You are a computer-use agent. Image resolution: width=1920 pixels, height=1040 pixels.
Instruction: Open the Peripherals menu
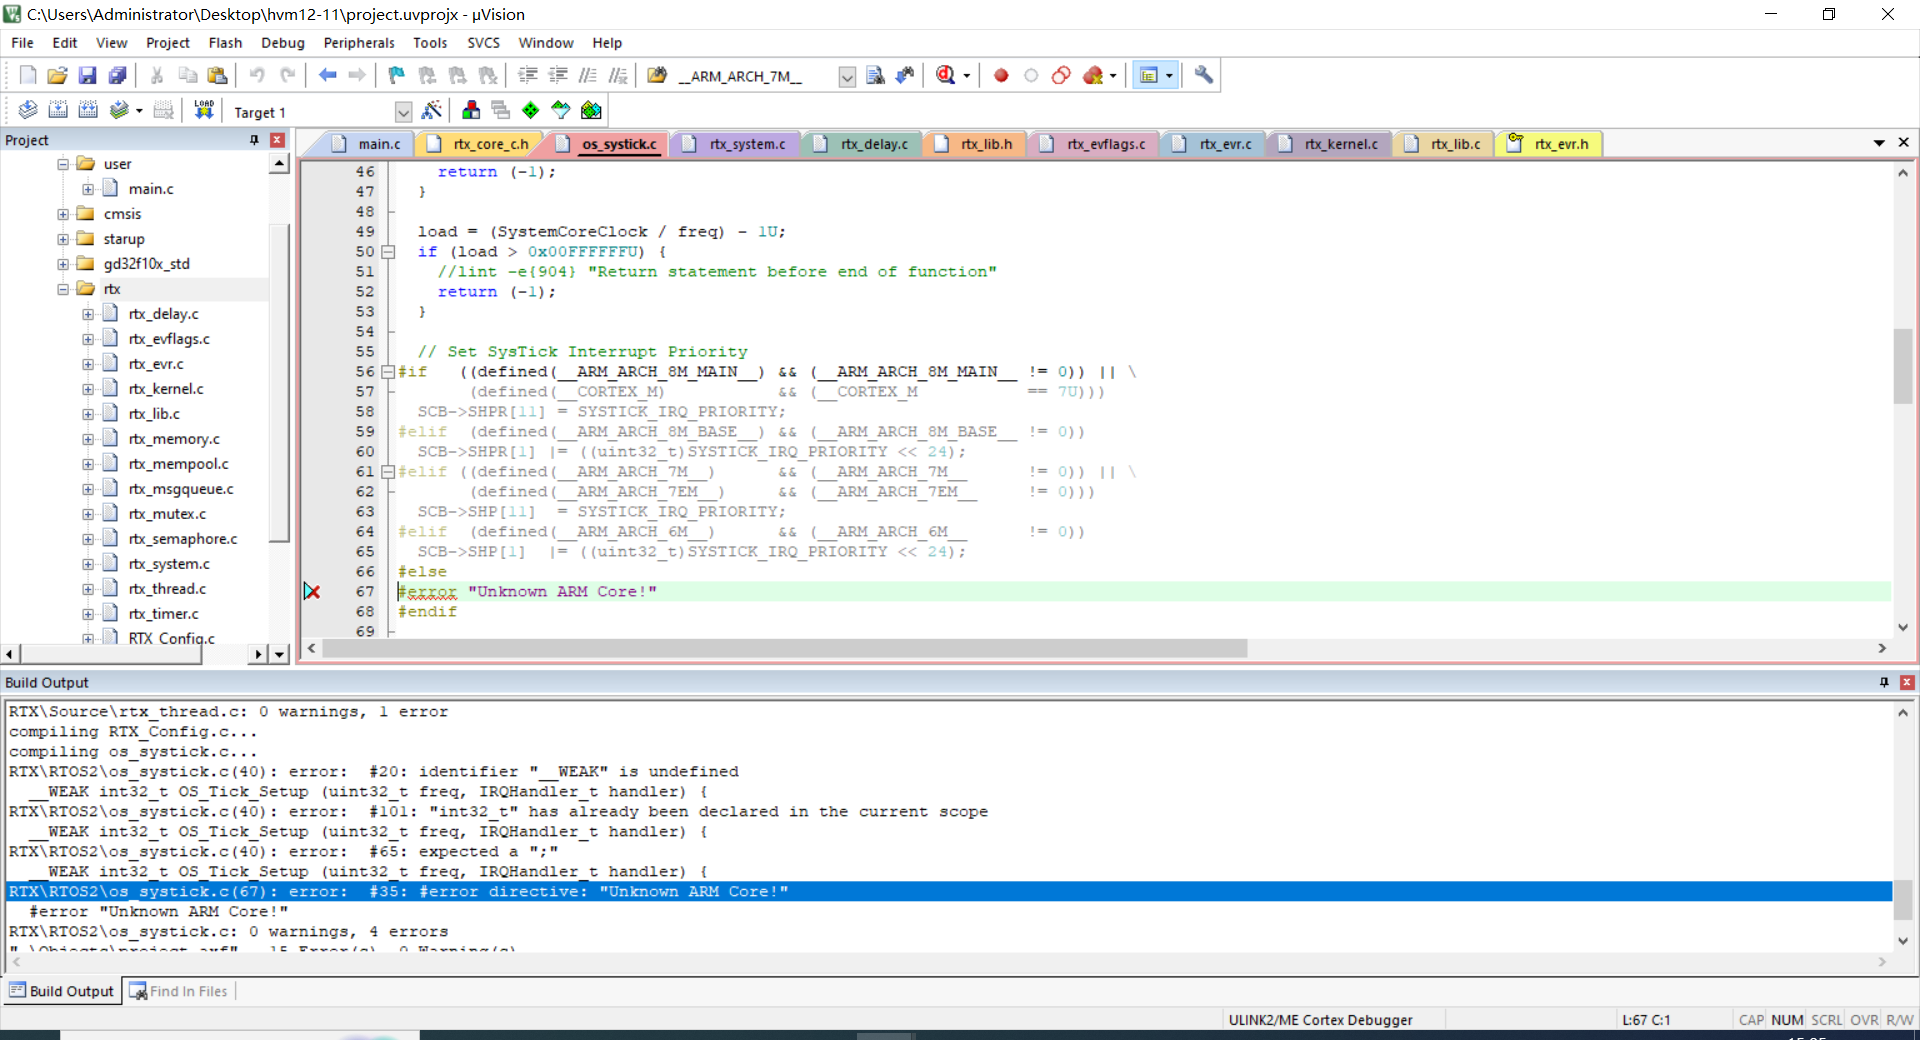[358, 43]
